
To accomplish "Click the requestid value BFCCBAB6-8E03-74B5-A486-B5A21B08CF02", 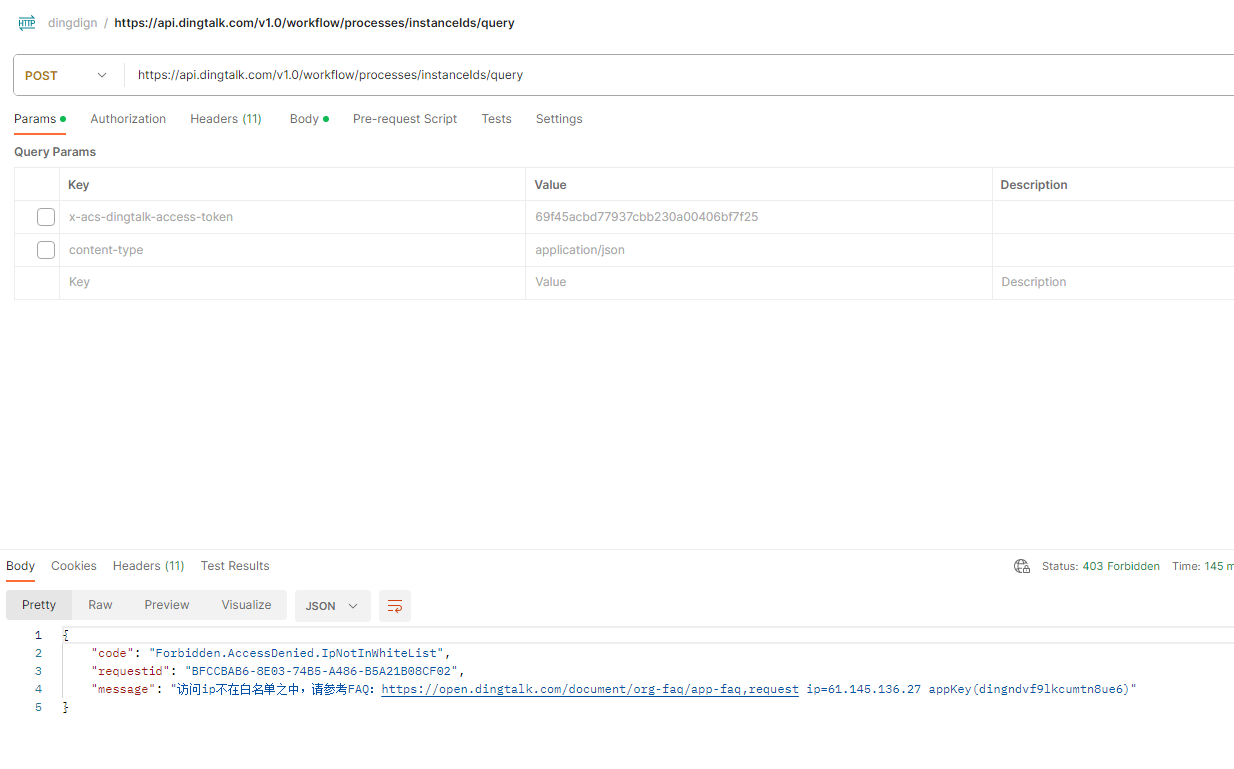I will [322, 671].
